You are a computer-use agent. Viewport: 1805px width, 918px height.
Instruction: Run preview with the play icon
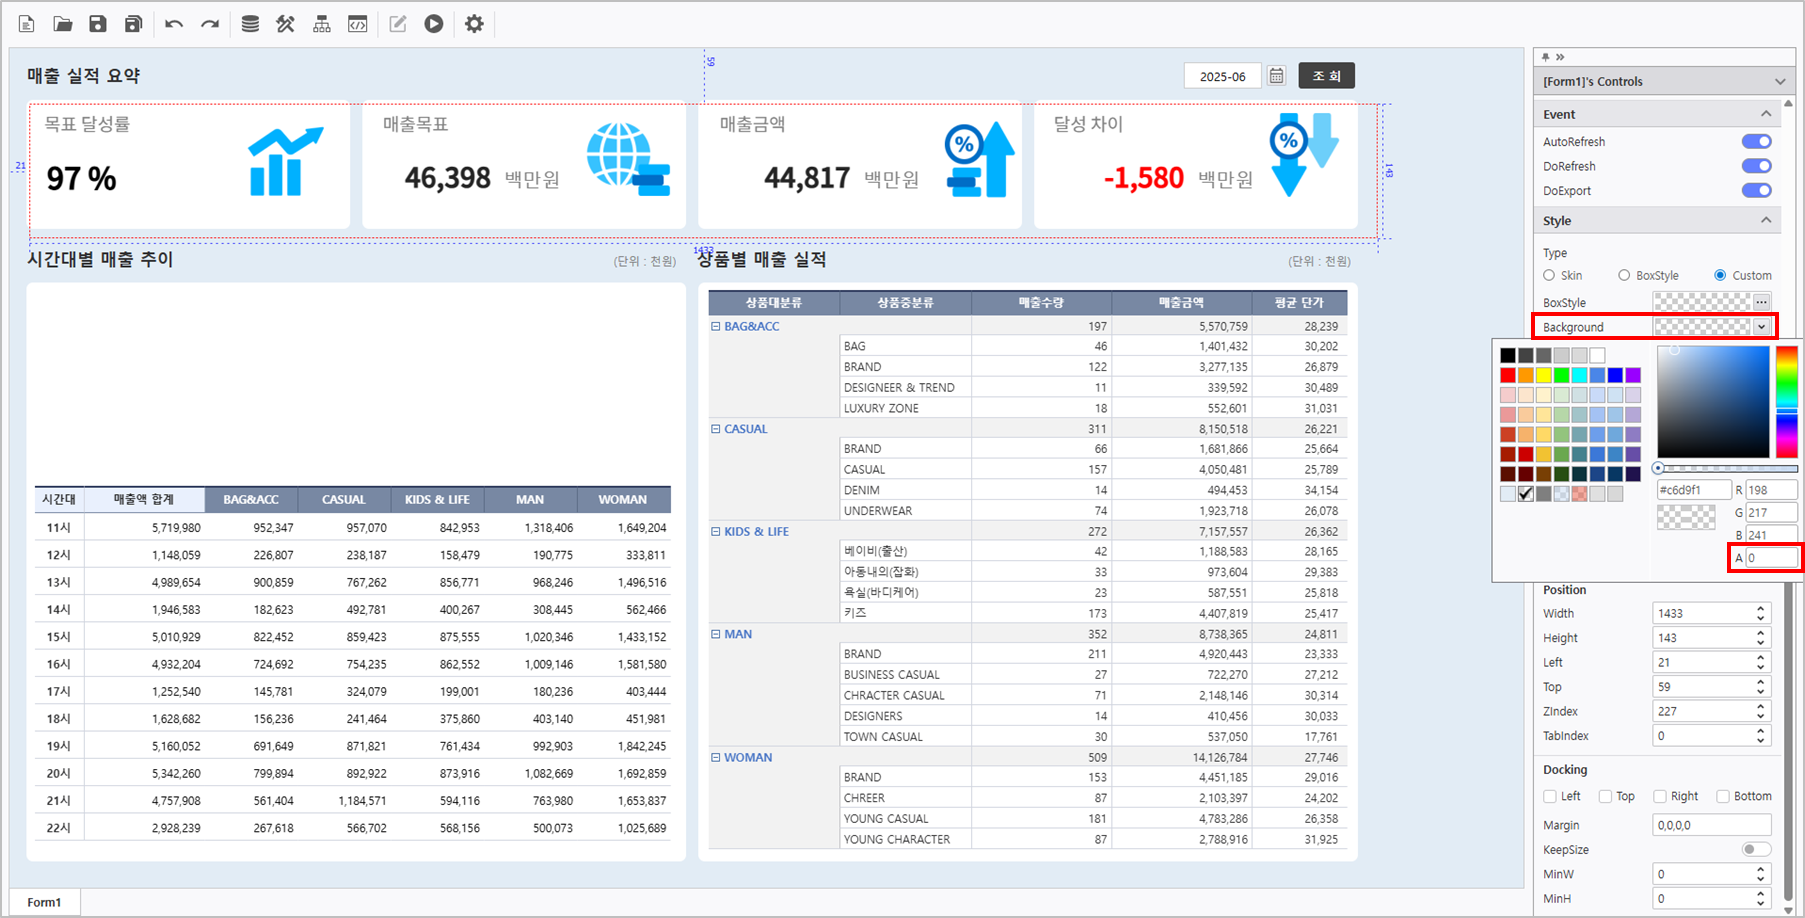click(x=433, y=24)
